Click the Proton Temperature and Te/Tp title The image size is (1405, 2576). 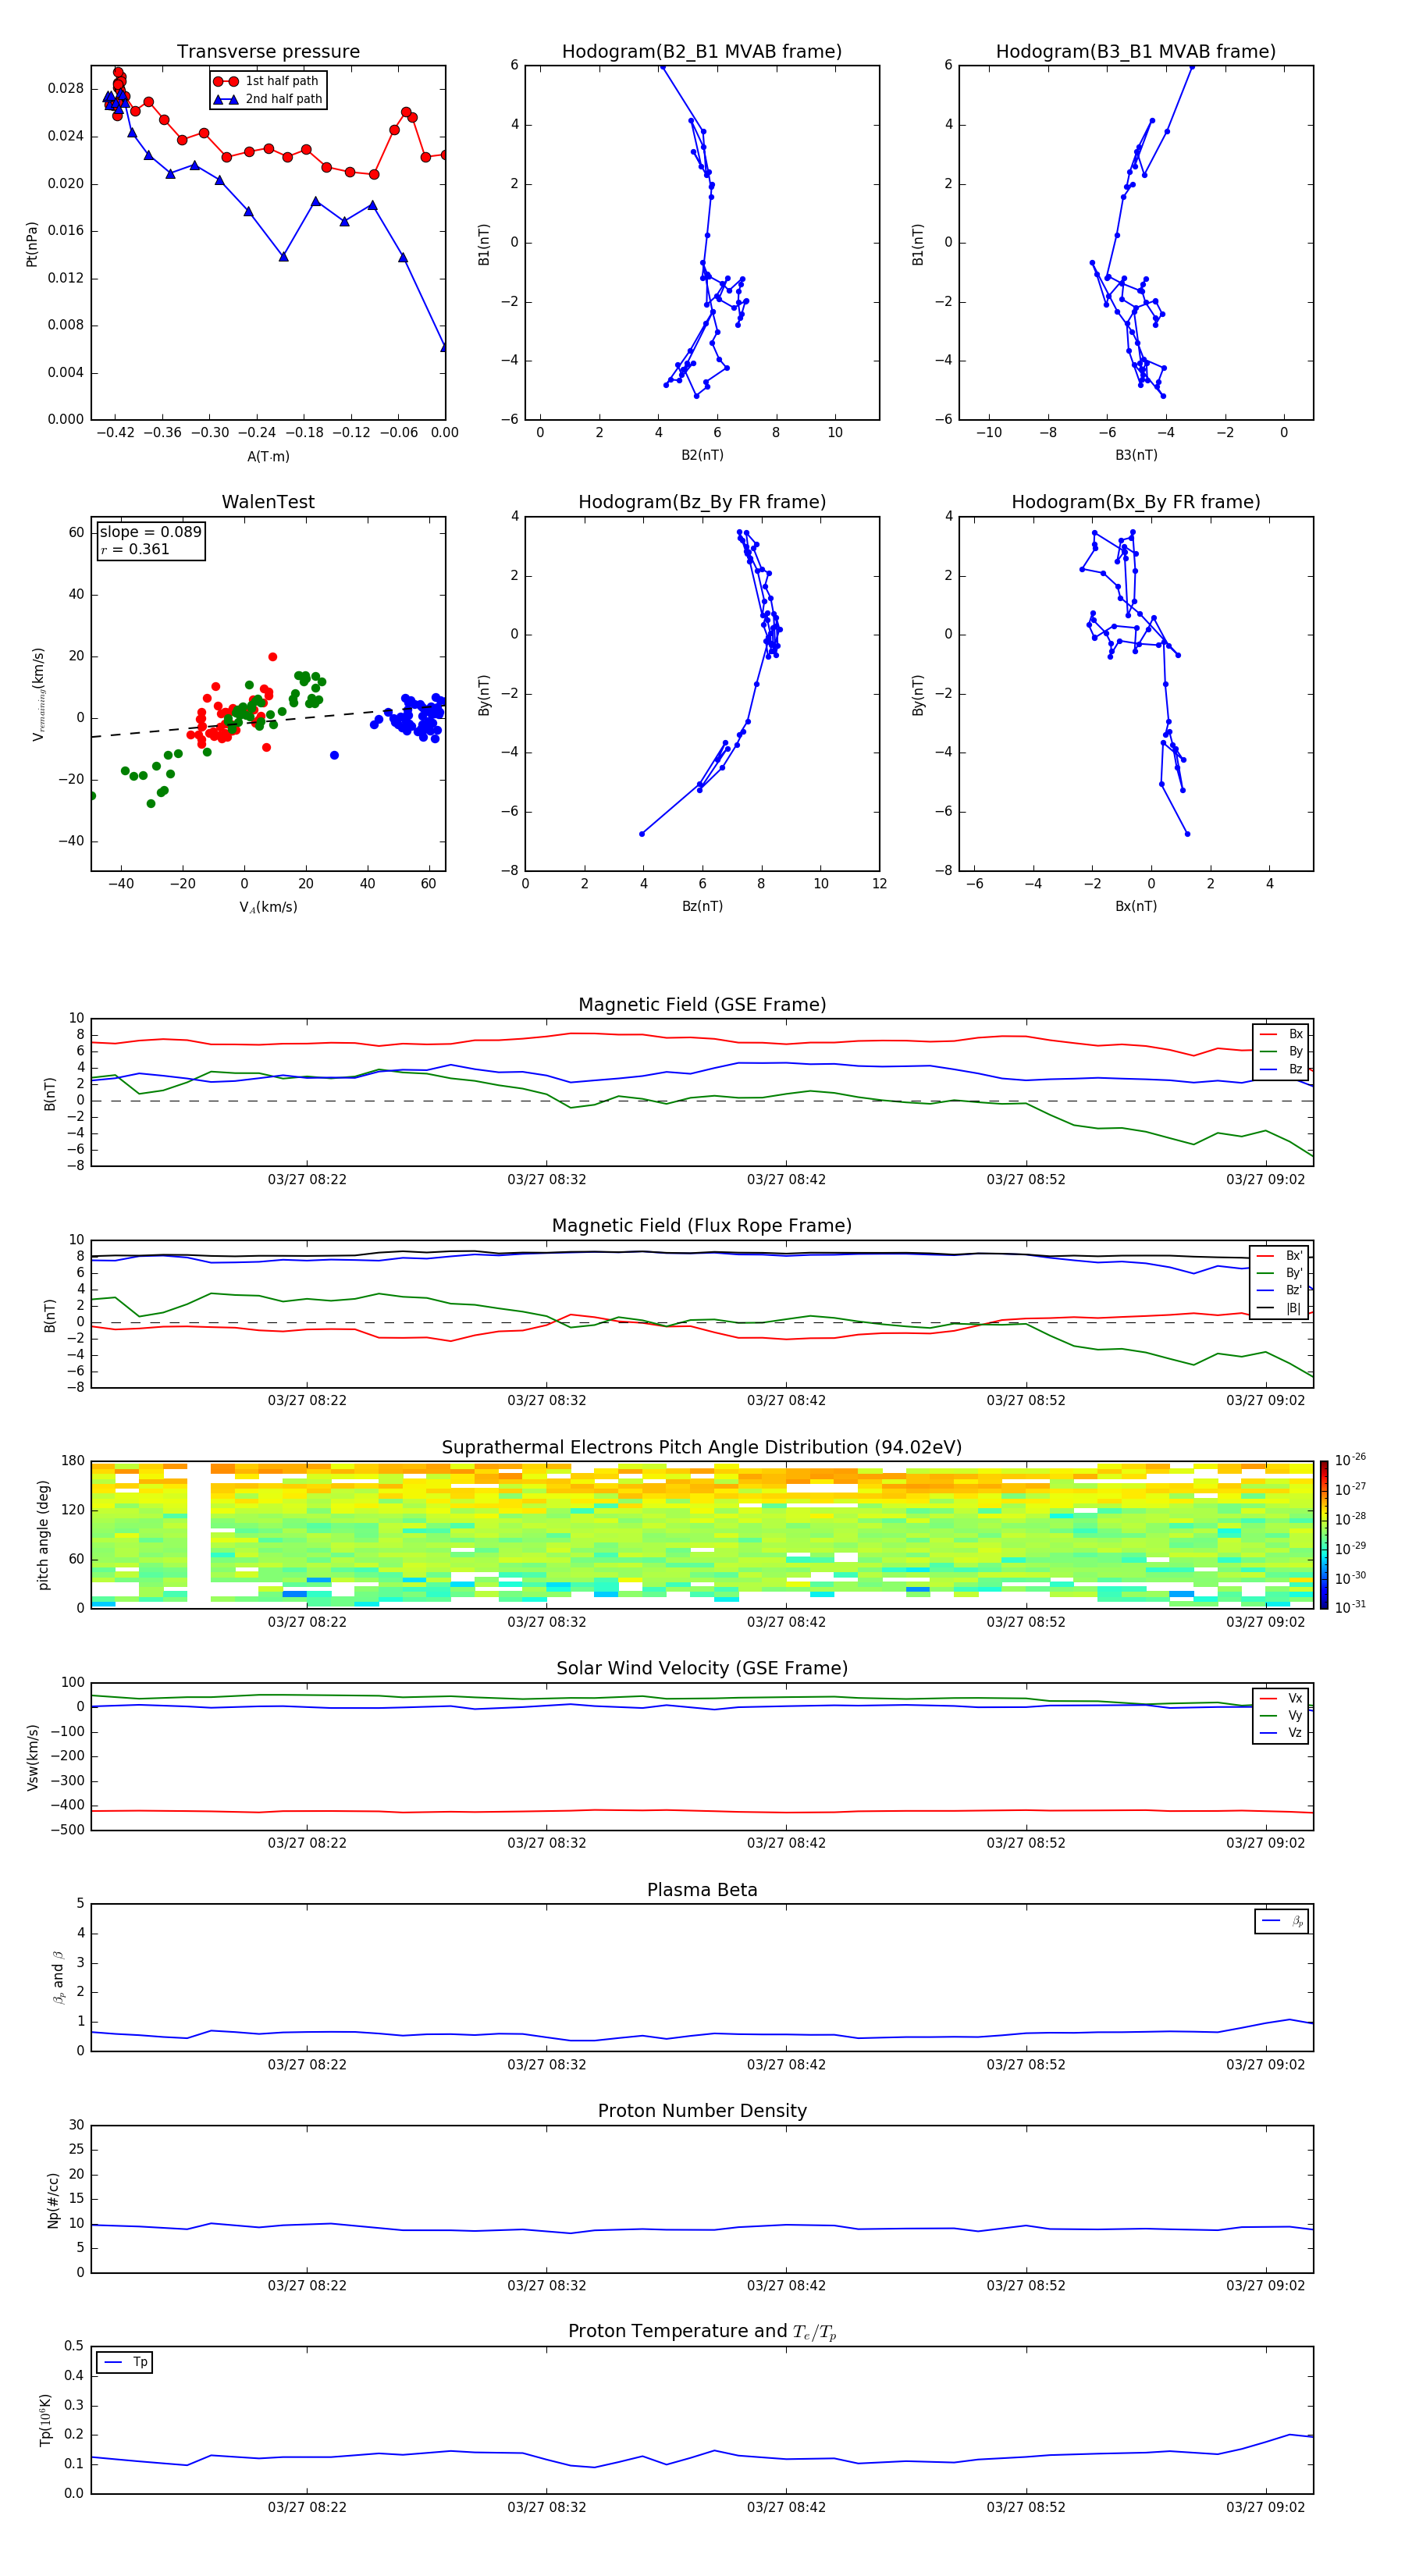tap(702, 2331)
